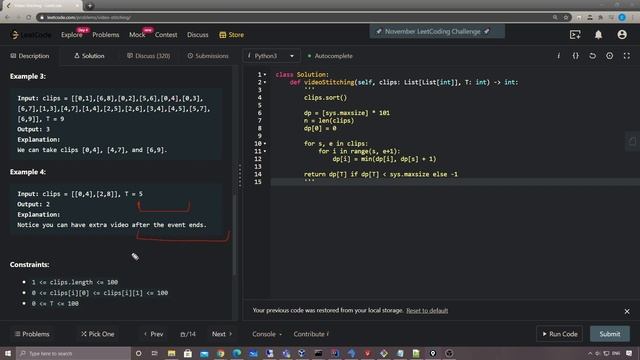Collapse the for loop fold on line 10
This screenshot has width=640, height=360.
(265, 144)
